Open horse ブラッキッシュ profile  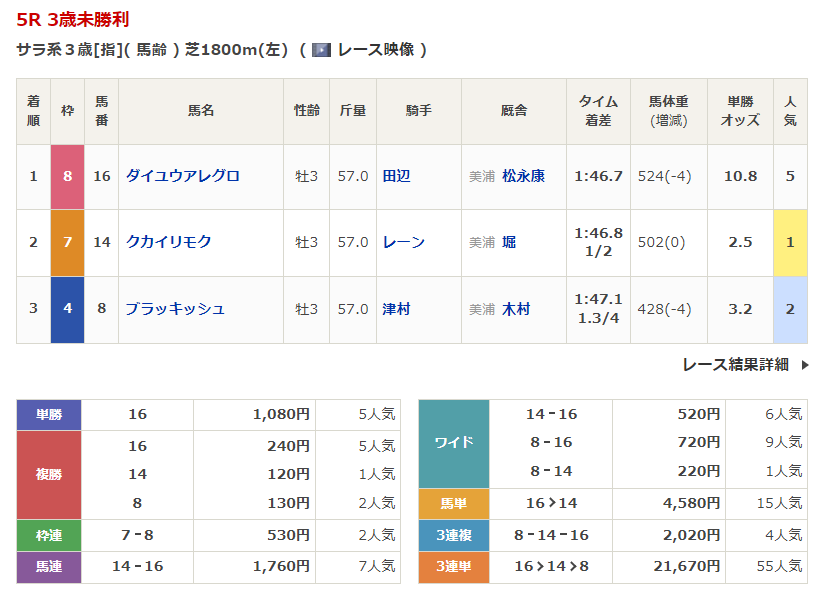[175, 309]
